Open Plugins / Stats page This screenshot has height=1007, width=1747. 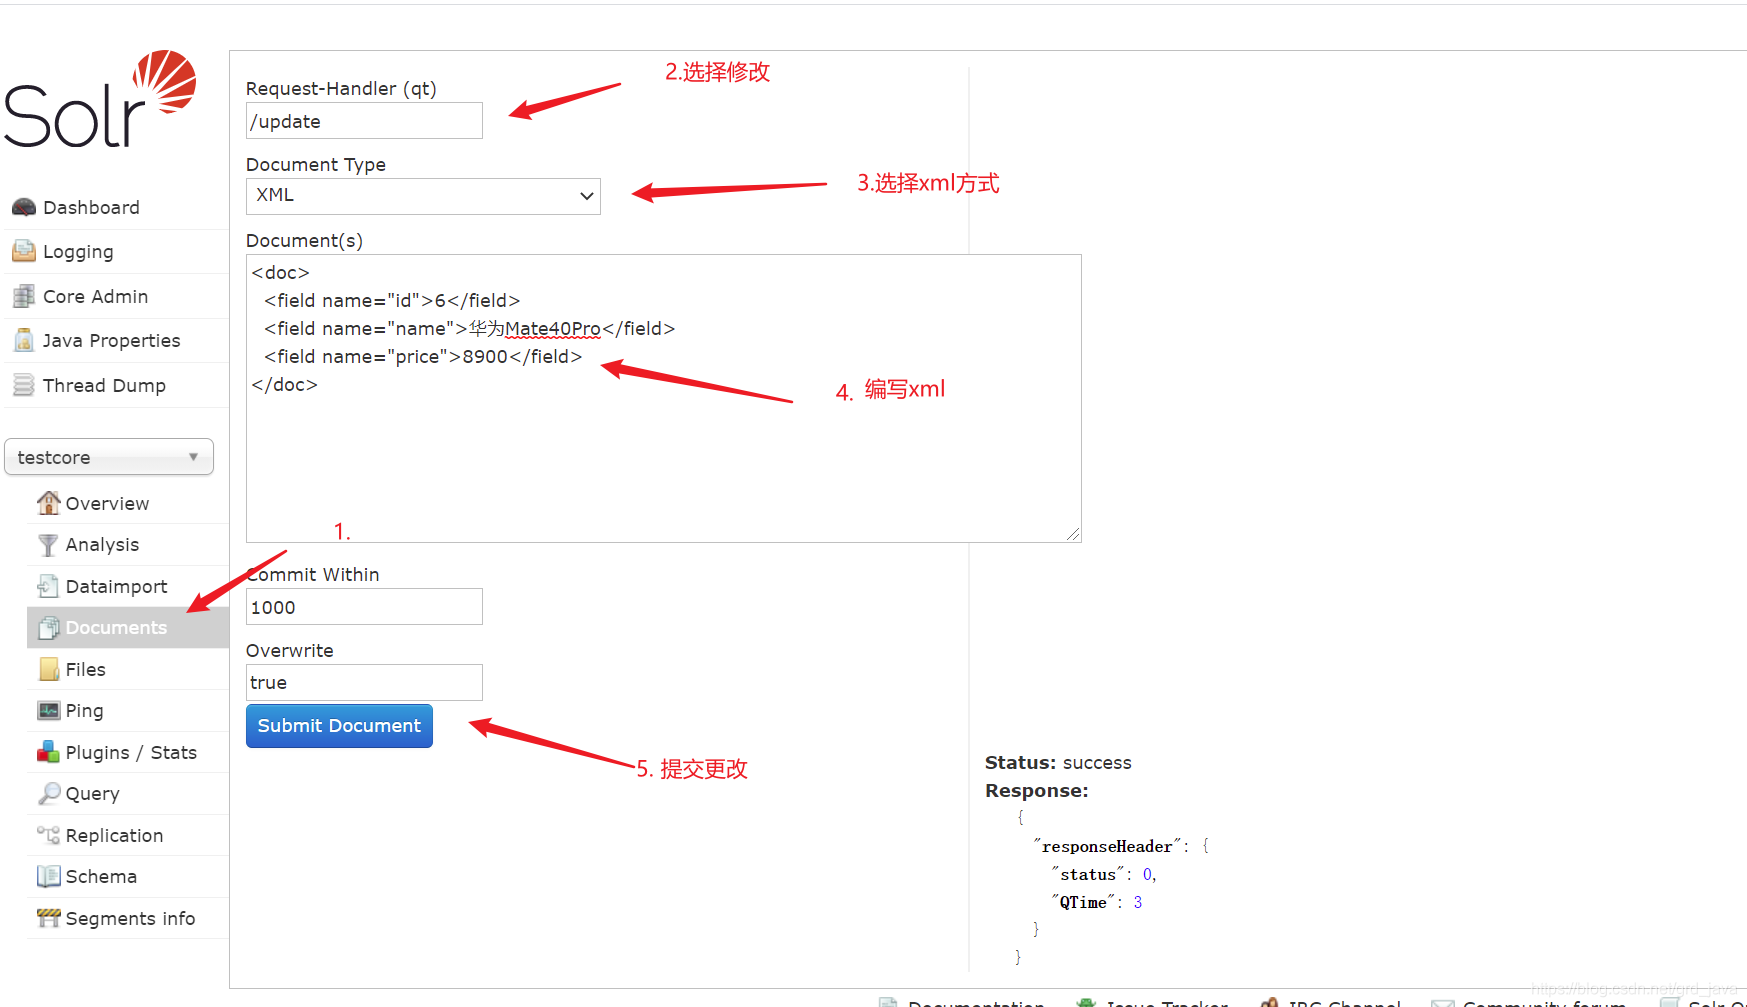click(x=131, y=752)
